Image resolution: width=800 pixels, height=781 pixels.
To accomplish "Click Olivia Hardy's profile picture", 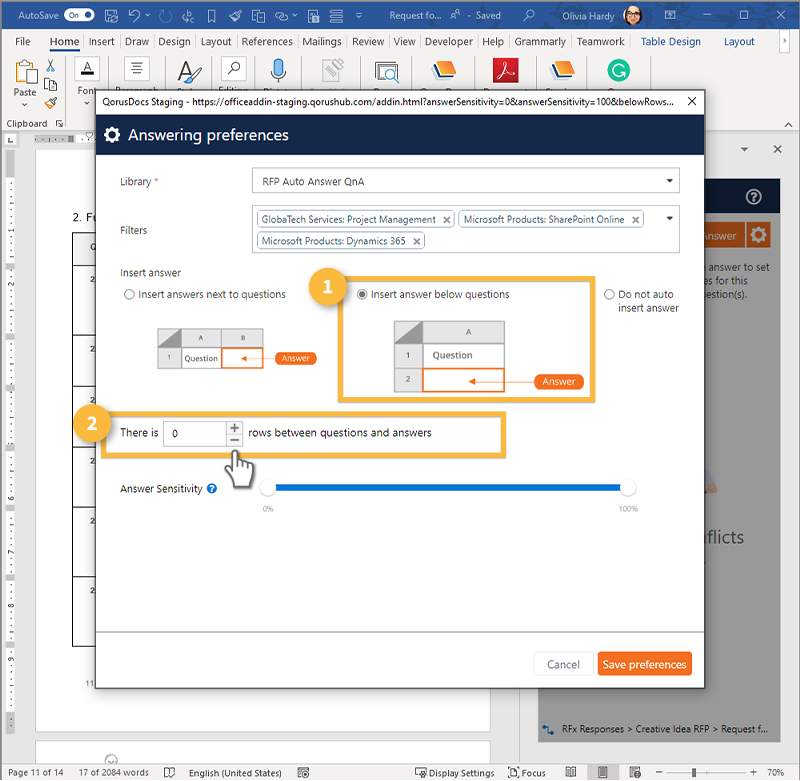I will (633, 16).
